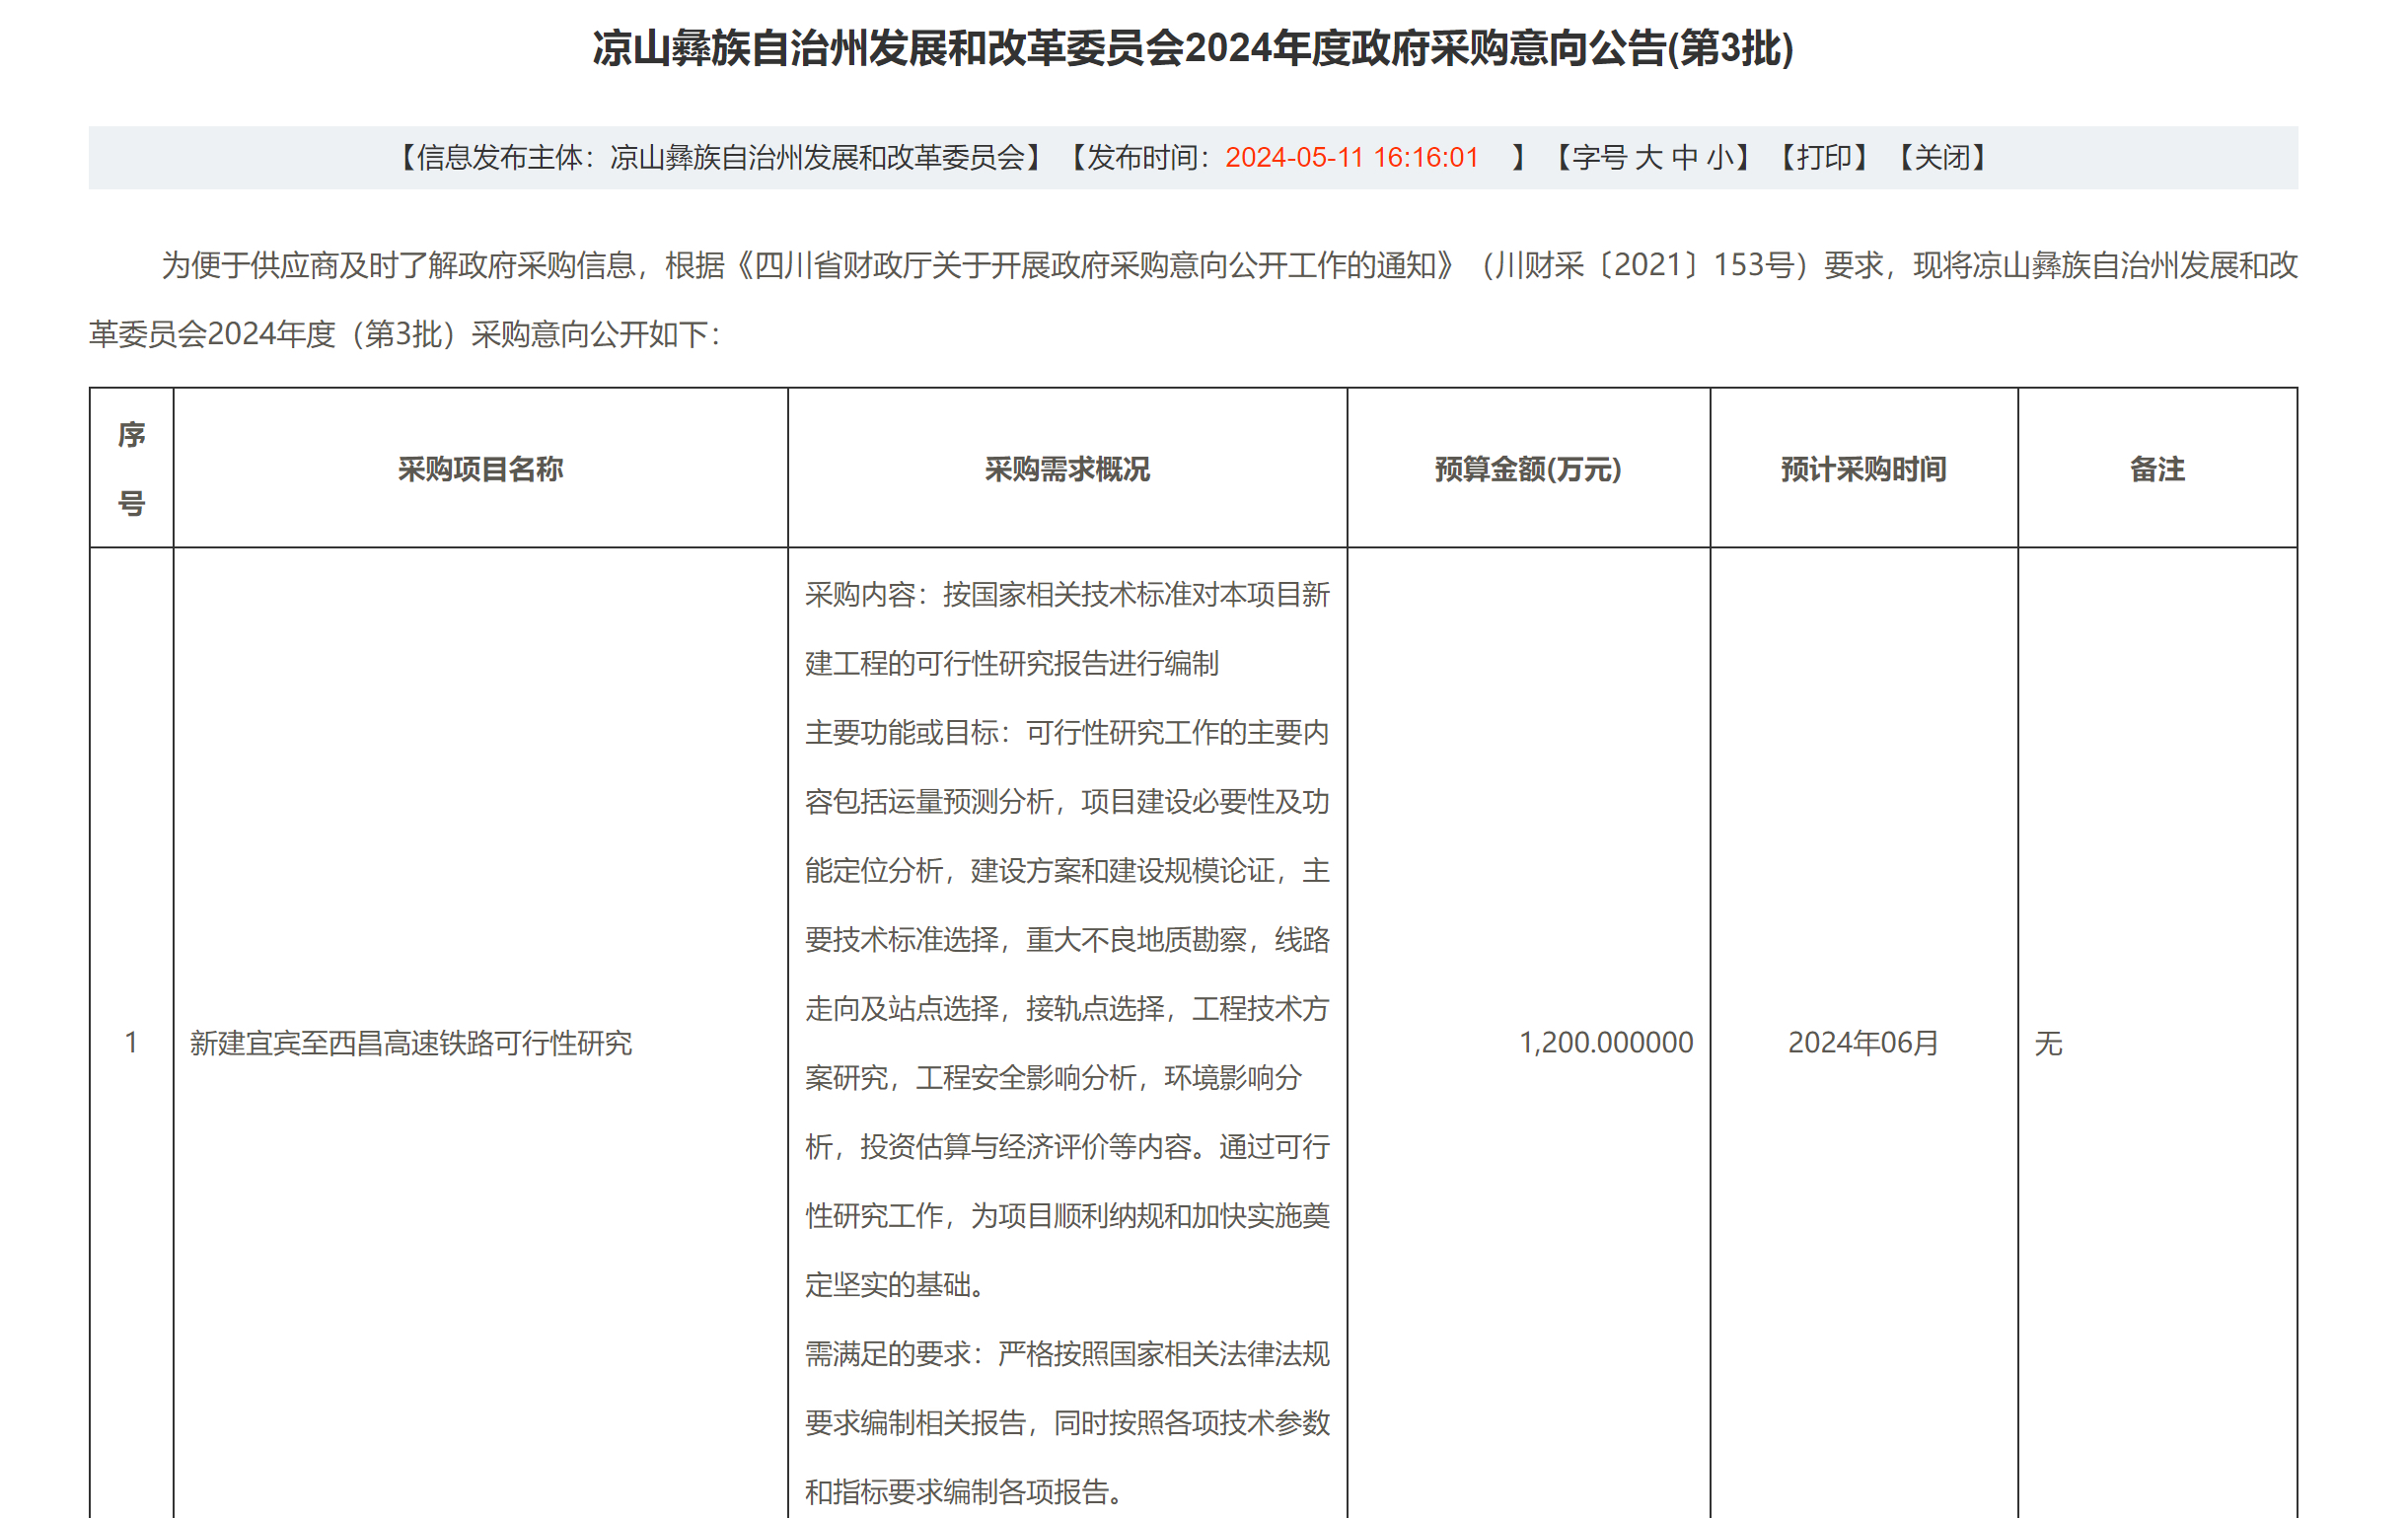The height and width of the screenshot is (1518, 2408).
Task: Click budget amount 1,200.000000
Action: pos(1606,1043)
